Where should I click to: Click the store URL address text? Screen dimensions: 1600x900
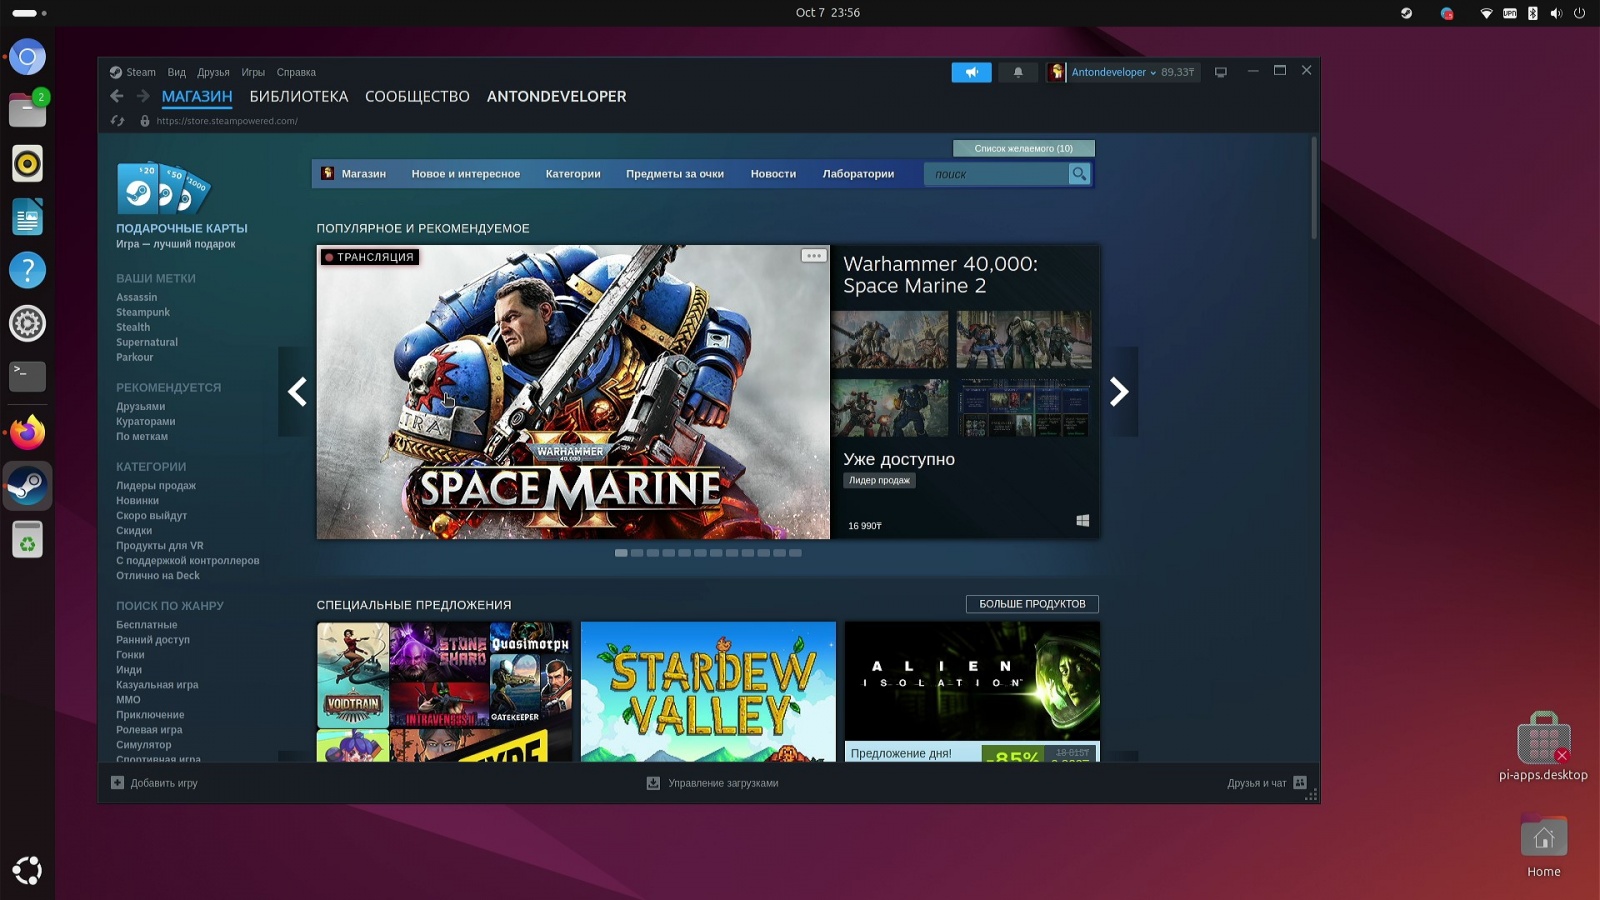(227, 121)
